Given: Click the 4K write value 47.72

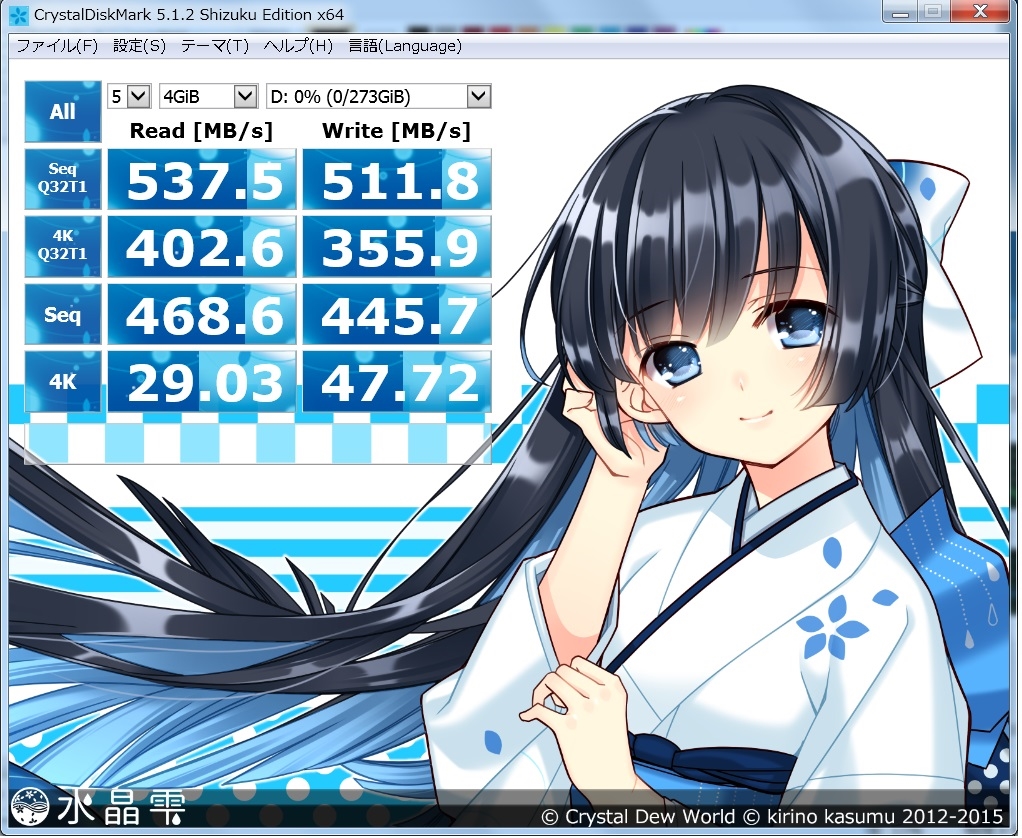Looking at the screenshot, I should pyautogui.click(x=397, y=382).
